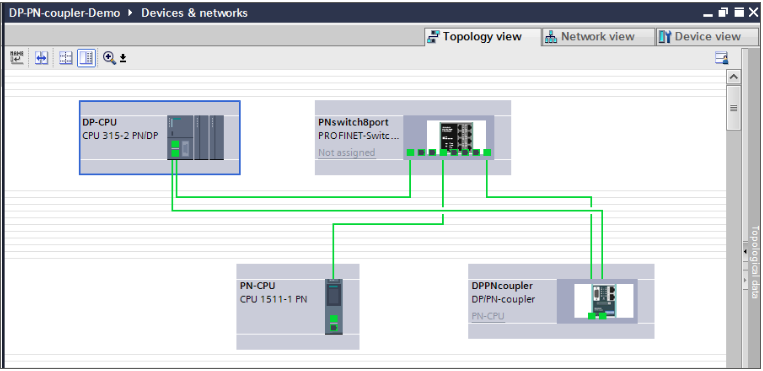The height and width of the screenshot is (371, 763).
Task: Click the breadcrumb arrow after DP-PN-coupler-Demo
Action: (x=130, y=13)
